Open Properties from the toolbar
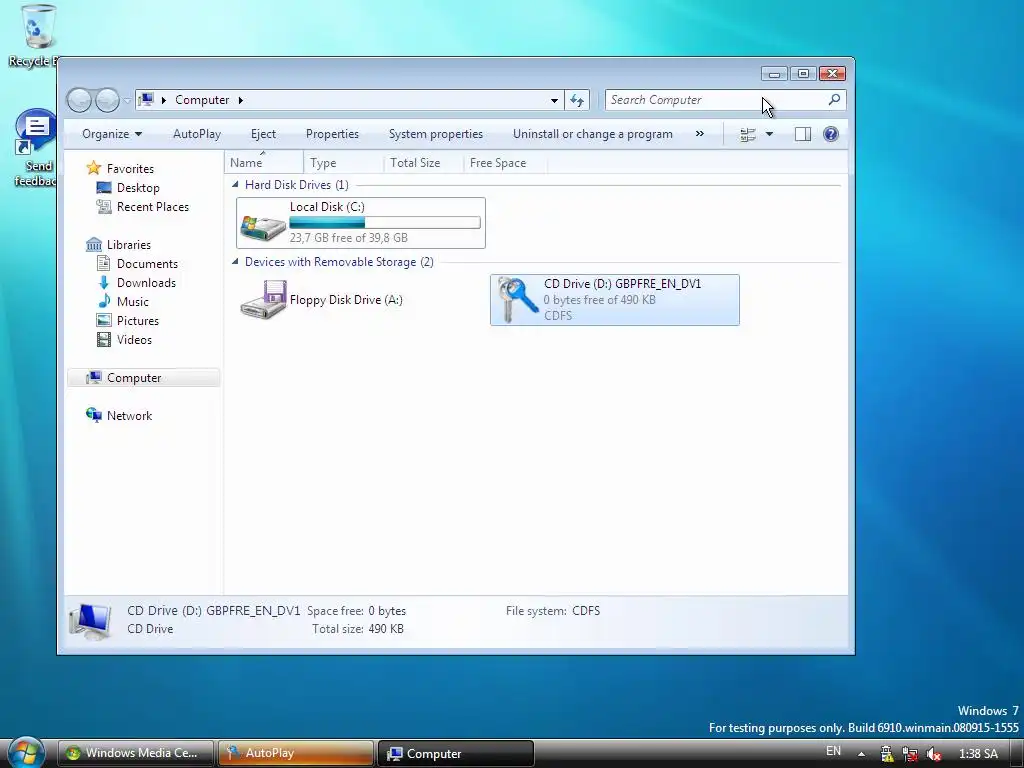 click(x=332, y=134)
